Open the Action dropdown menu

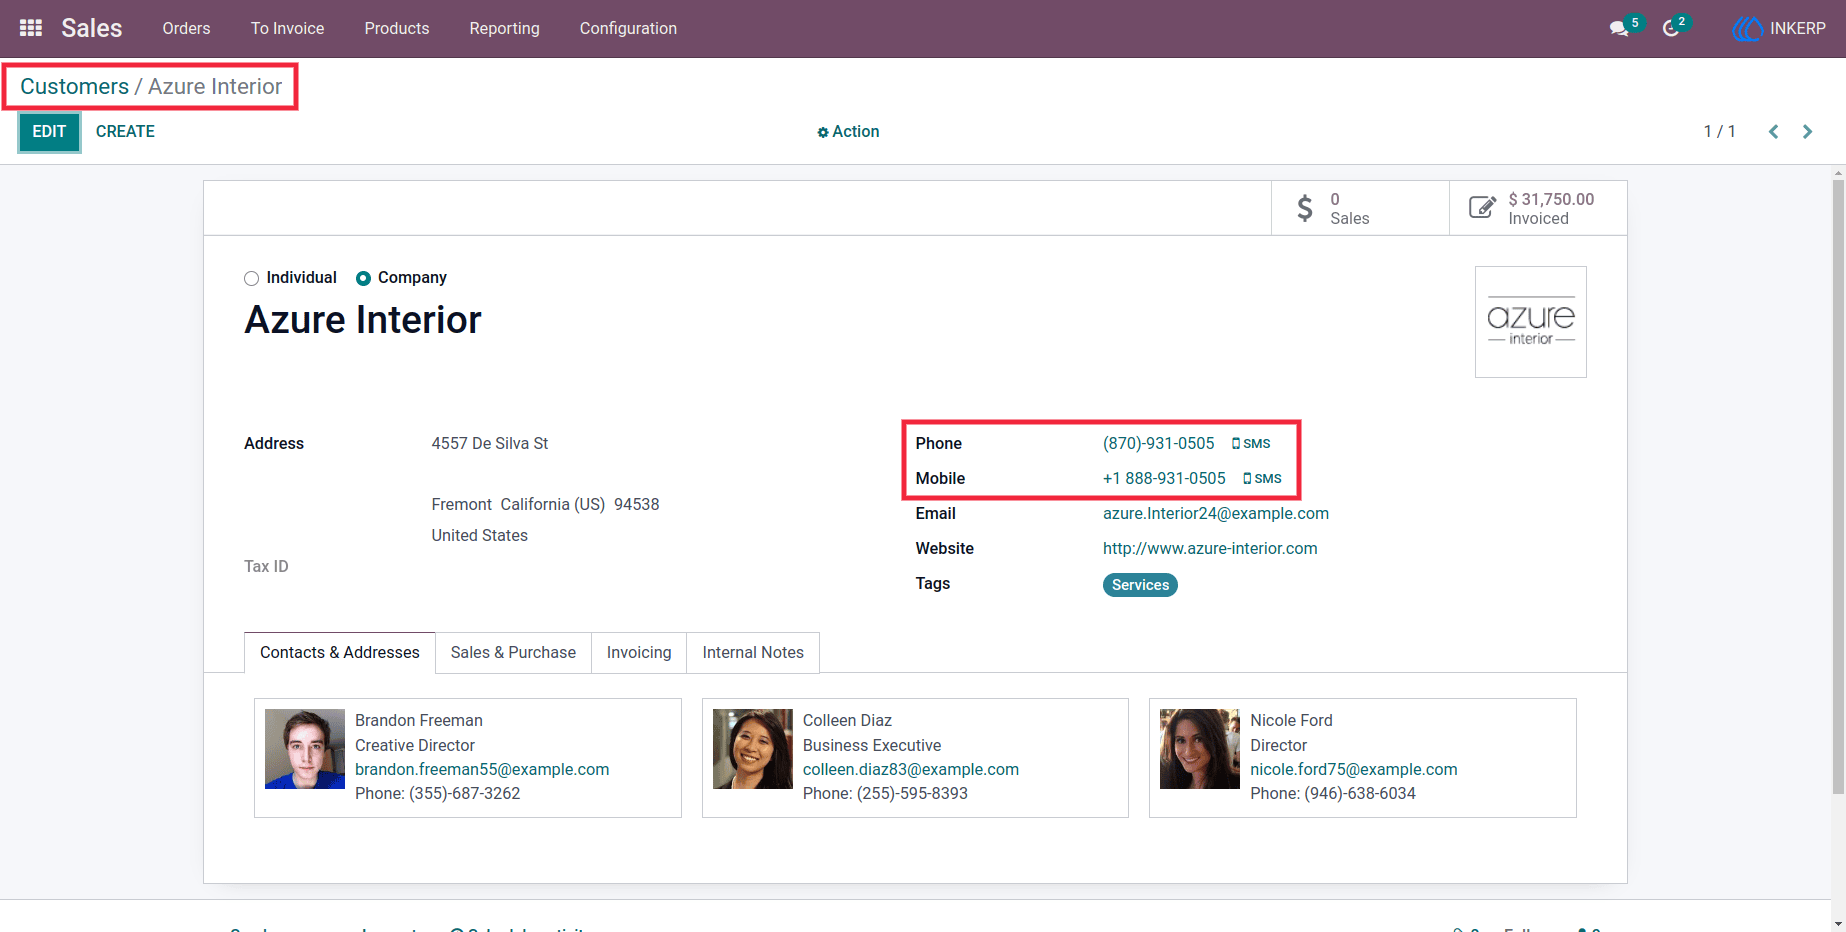848,132
